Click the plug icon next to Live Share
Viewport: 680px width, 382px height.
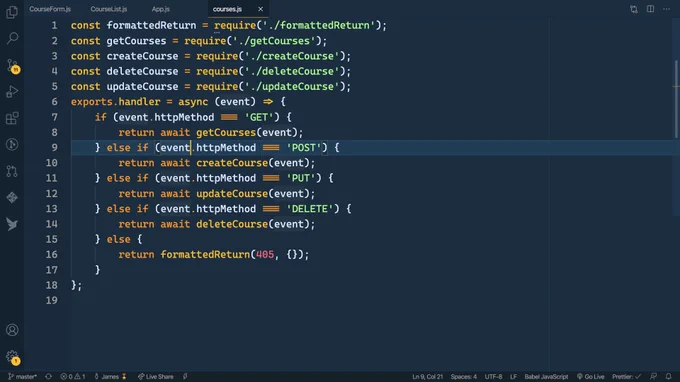click(x=185, y=376)
